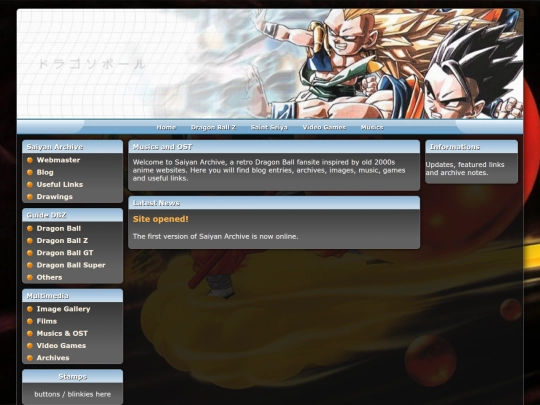Select Video Games in the top navigation bar
Image resolution: width=540 pixels, height=405 pixels.
pos(324,127)
